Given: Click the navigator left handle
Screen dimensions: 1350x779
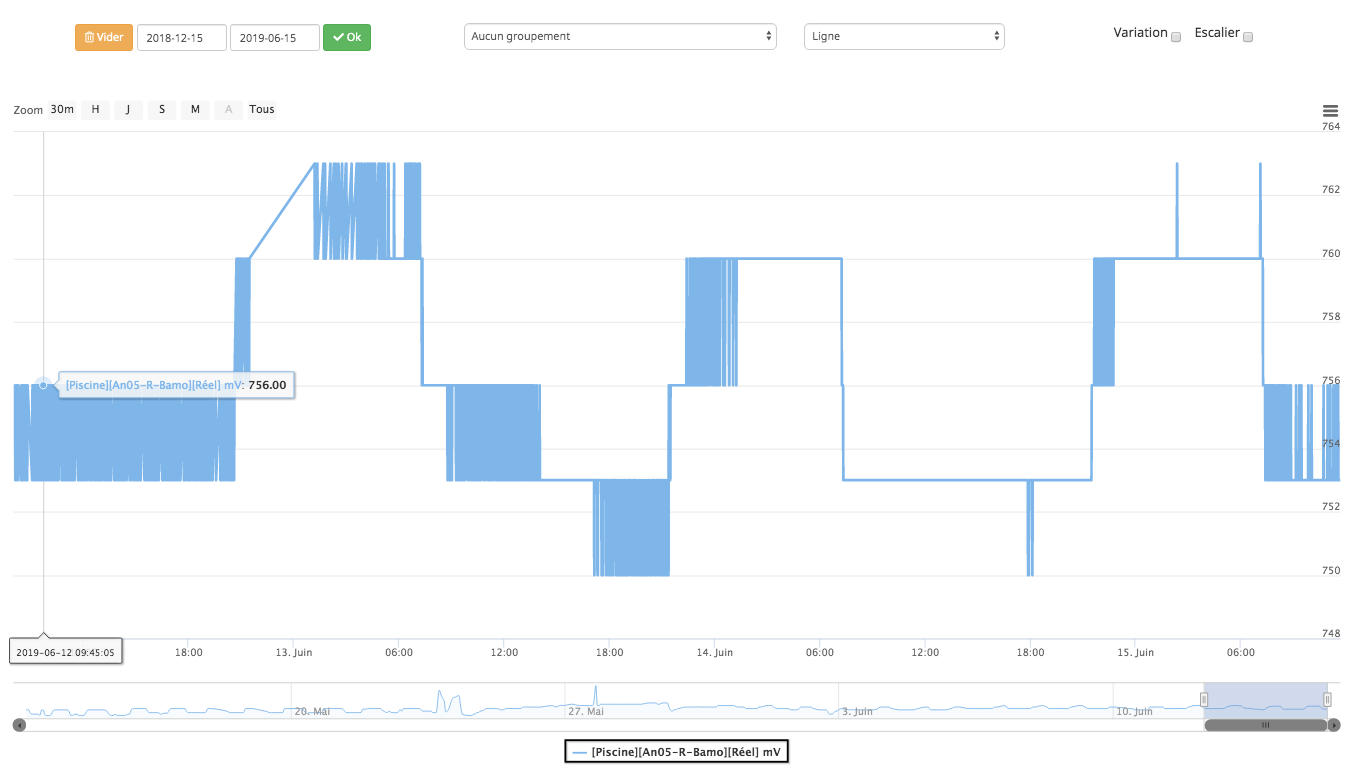Looking at the screenshot, I should (x=1205, y=699).
